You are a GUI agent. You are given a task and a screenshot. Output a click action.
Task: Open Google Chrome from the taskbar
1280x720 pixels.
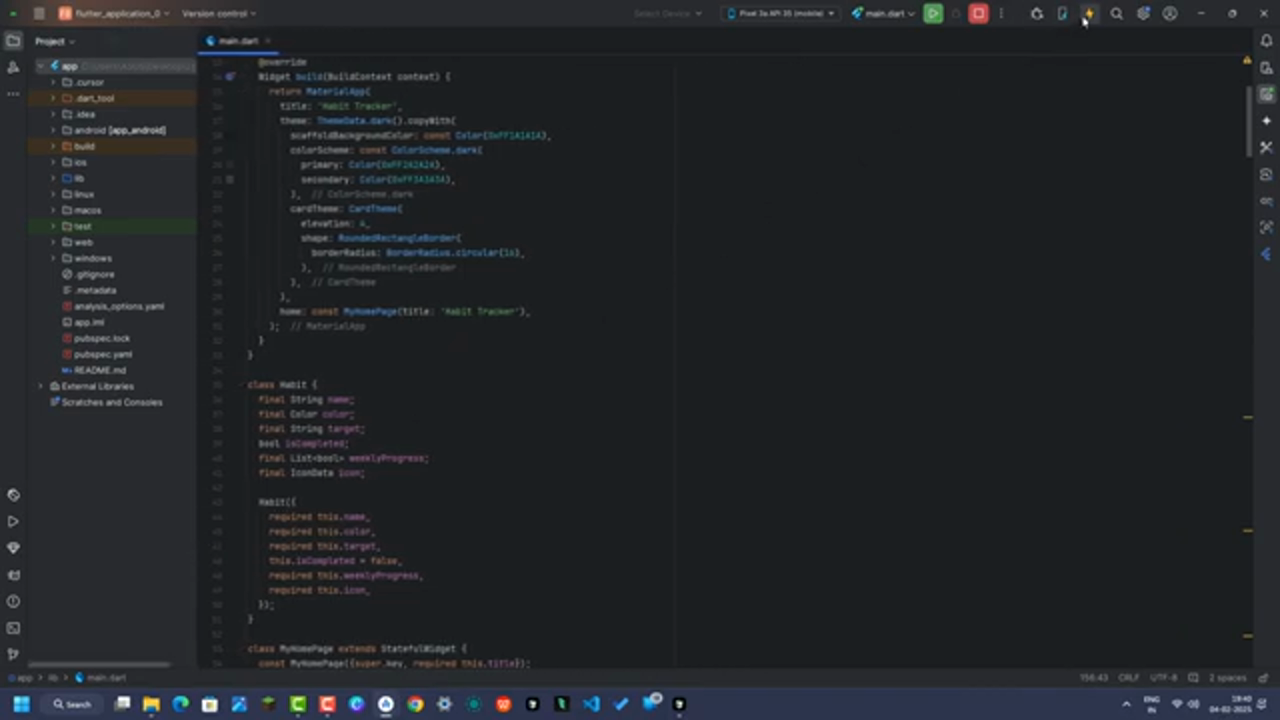pyautogui.click(x=415, y=704)
